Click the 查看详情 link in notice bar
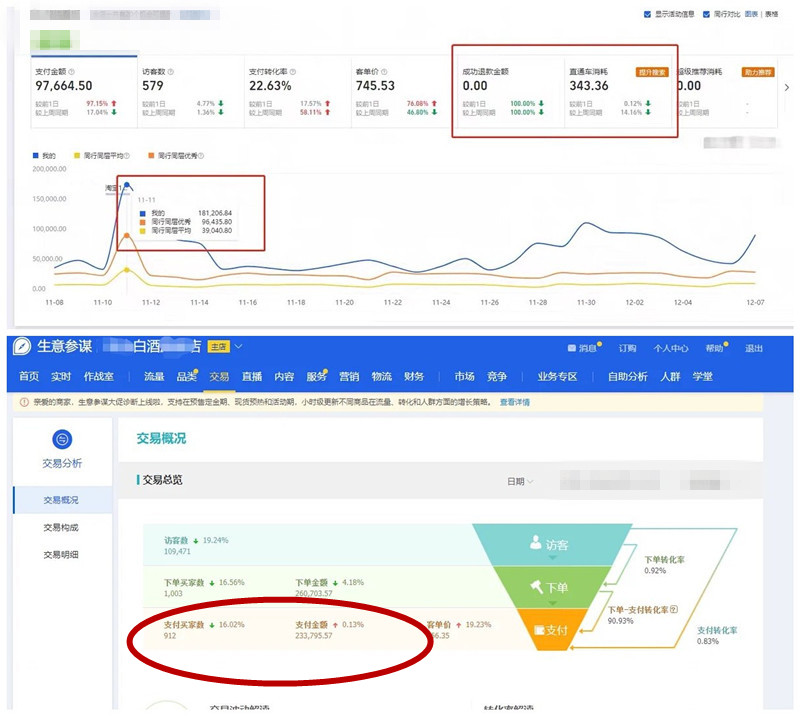Viewport: 800px width, 716px height. click(515, 402)
